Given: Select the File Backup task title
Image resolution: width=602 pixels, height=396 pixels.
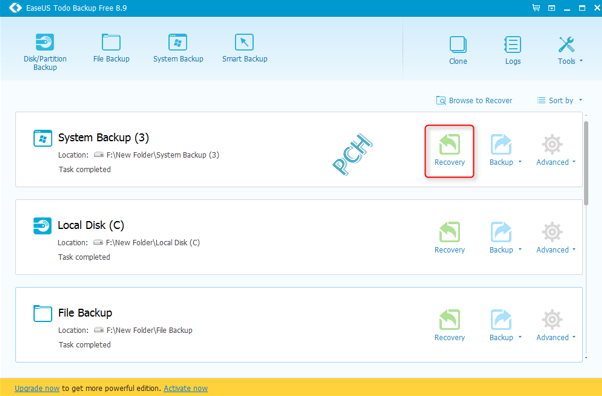Looking at the screenshot, I should pyautogui.click(x=85, y=313).
